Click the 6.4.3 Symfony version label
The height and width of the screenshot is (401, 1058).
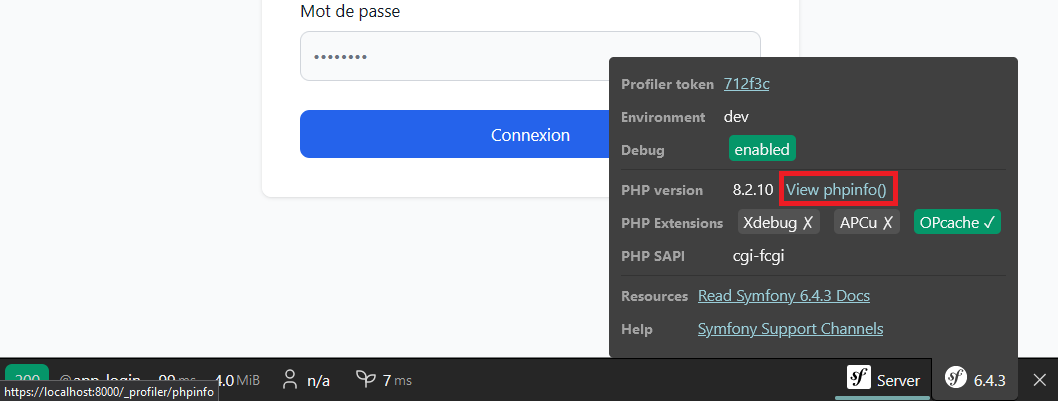pyautogui.click(x=989, y=380)
